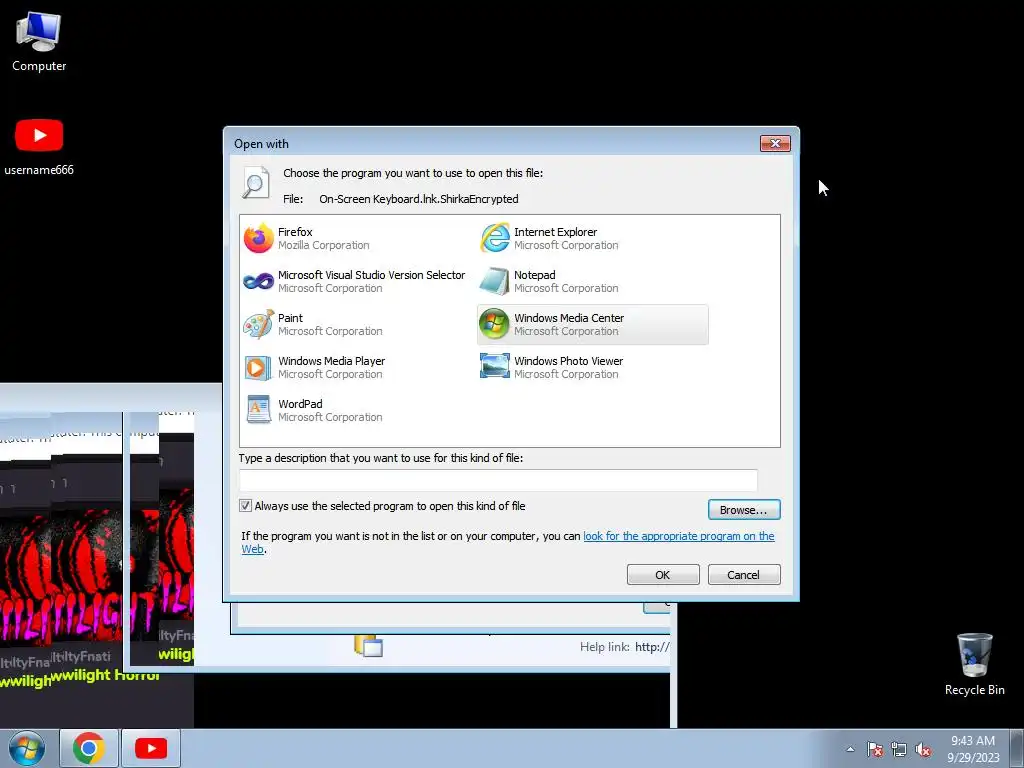The height and width of the screenshot is (768, 1024).
Task: Click the username666 YouTube desktop icon
Action: [39, 147]
